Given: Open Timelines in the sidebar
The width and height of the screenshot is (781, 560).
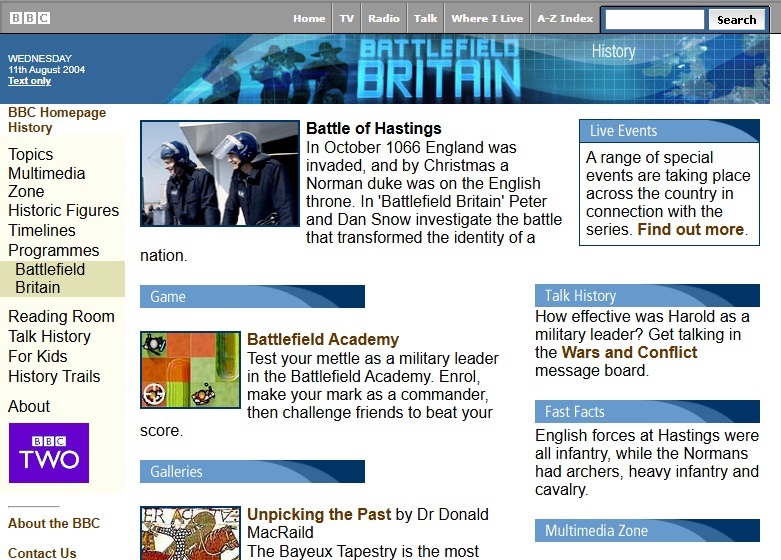Looking at the screenshot, I should point(42,230).
